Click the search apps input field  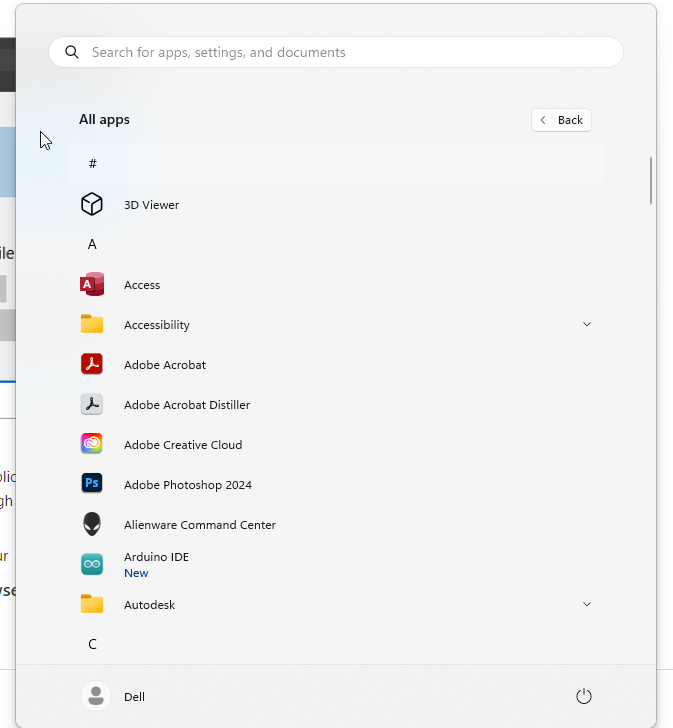click(x=336, y=52)
